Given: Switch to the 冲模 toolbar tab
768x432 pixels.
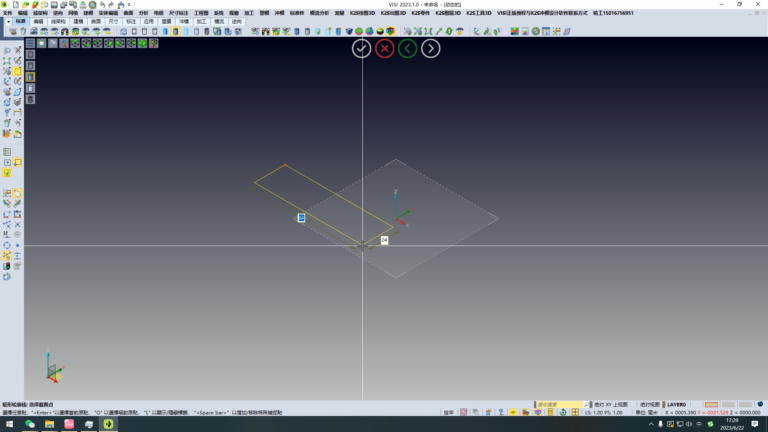Looking at the screenshot, I should 184,22.
